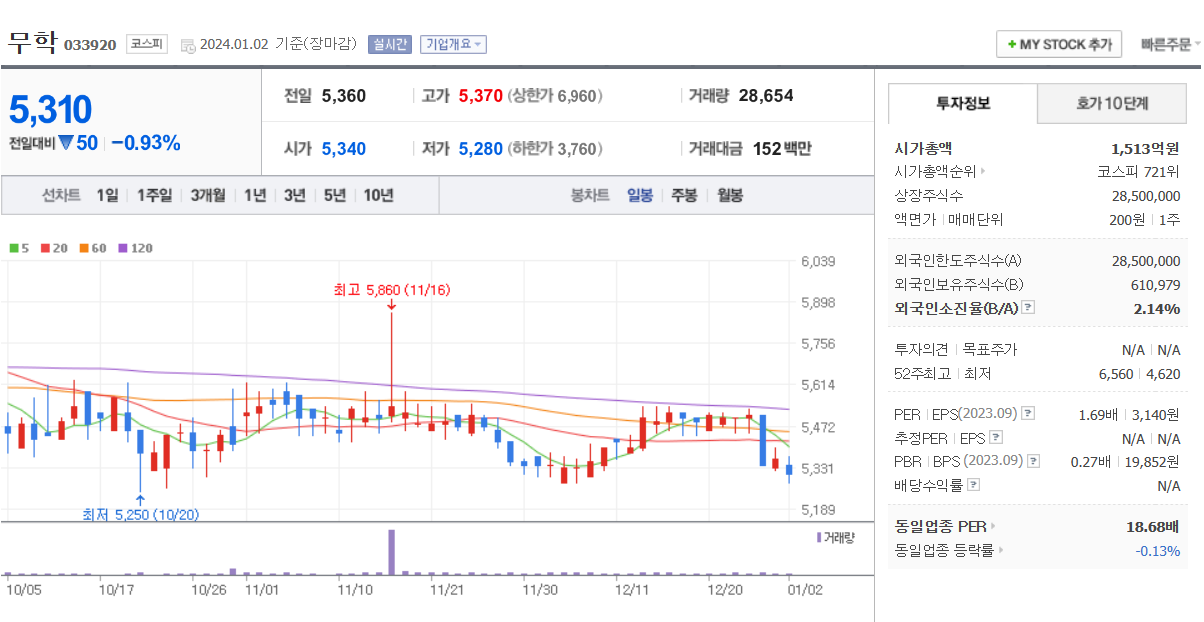The height and width of the screenshot is (622, 1204).
Task: Select the 1일 line chart period
Action: 107,195
